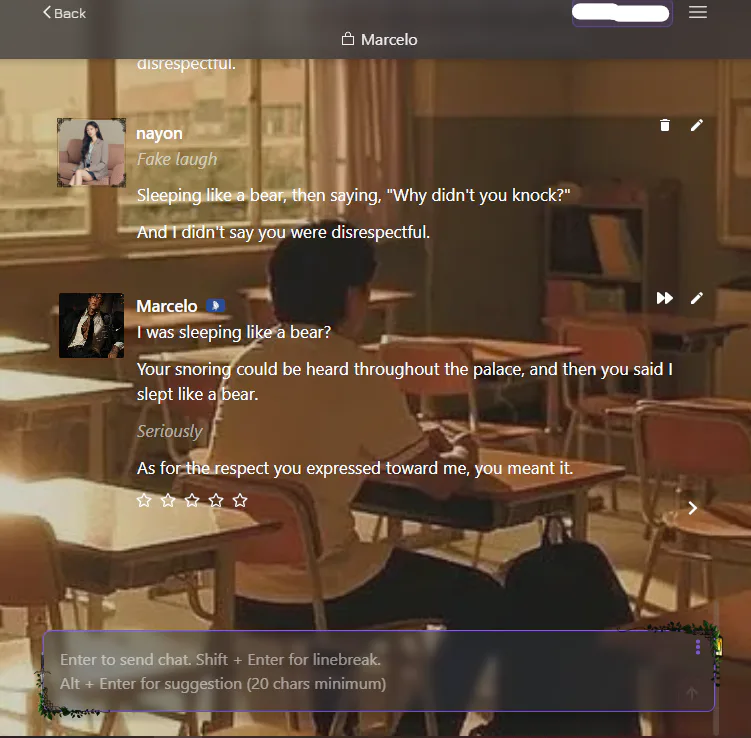Send message with the up arrow button
The width and height of the screenshot is (751, 738).
click(691, 693)
